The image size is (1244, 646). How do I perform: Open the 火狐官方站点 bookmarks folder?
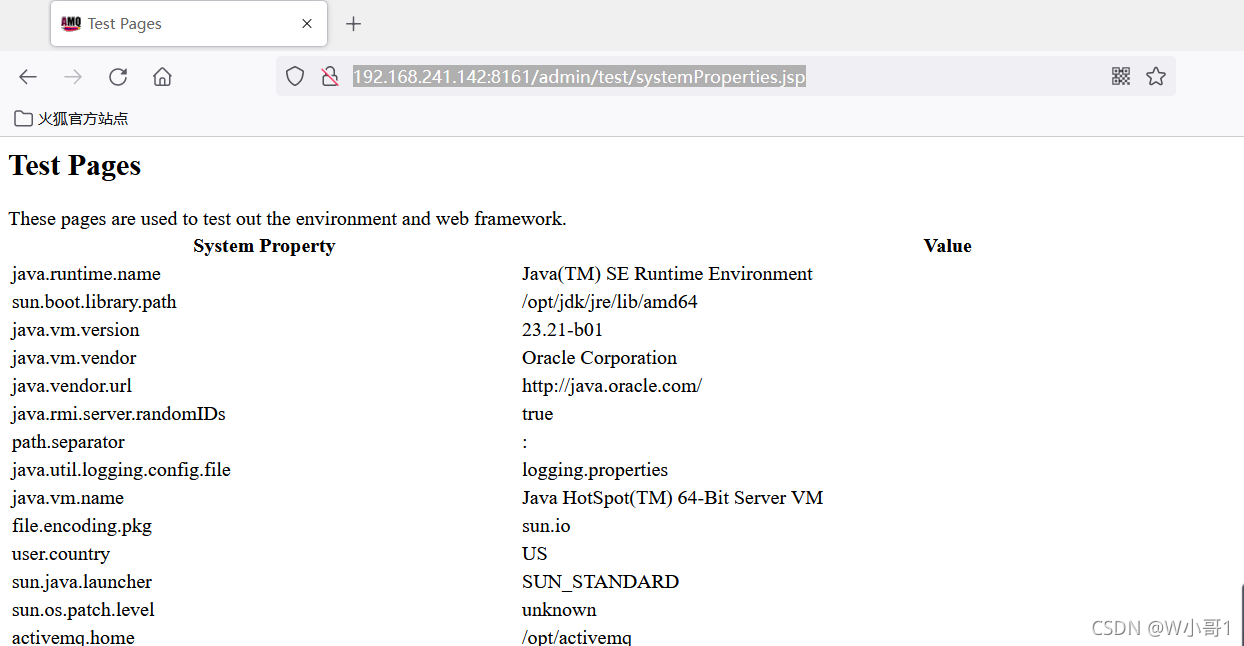point(71,119)
